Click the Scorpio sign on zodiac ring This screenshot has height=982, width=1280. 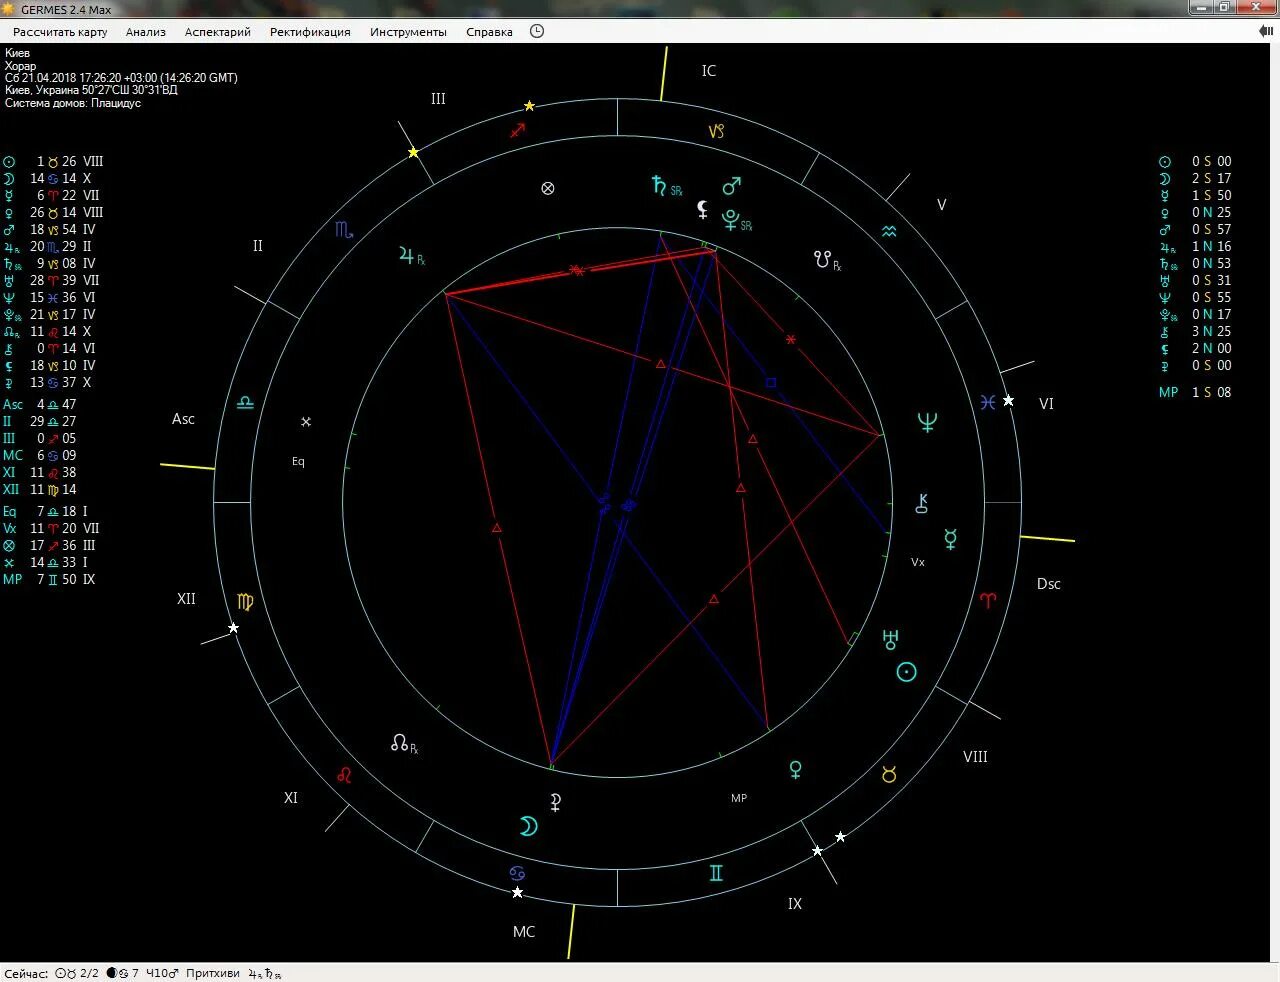344,230
